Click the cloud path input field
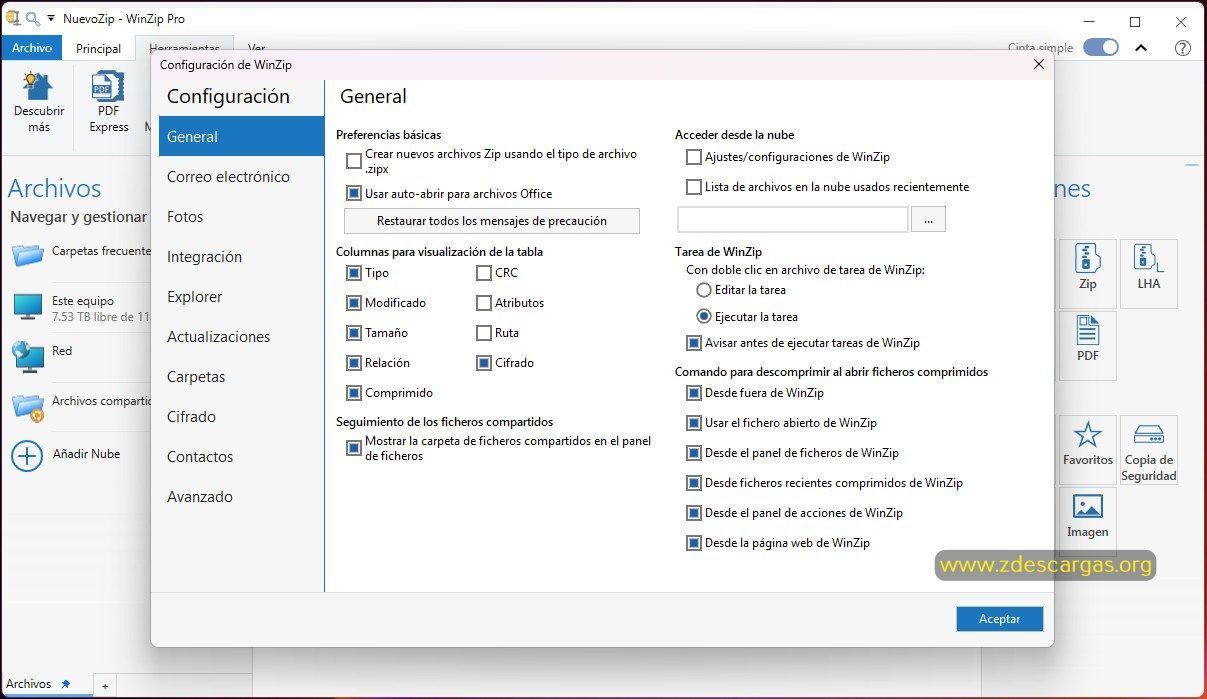This screenshot has width=1207, height=699. [x=793, y=220]
